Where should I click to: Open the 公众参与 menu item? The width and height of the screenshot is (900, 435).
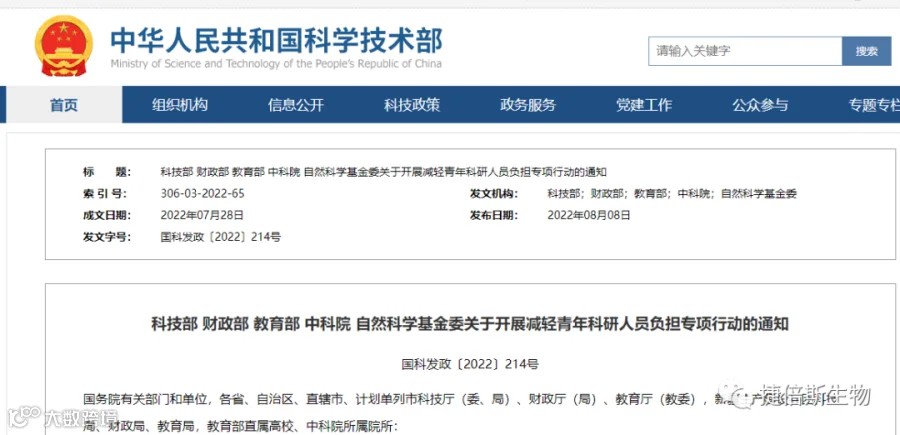pos(760,105)
